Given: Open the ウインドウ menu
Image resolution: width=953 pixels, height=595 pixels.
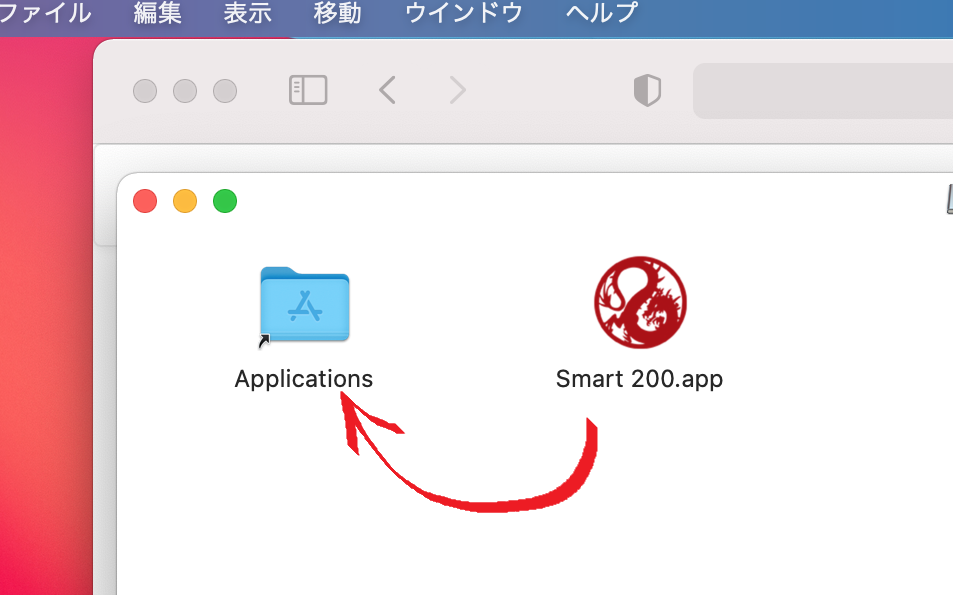Looking at the screenshot, I should 464,13.
